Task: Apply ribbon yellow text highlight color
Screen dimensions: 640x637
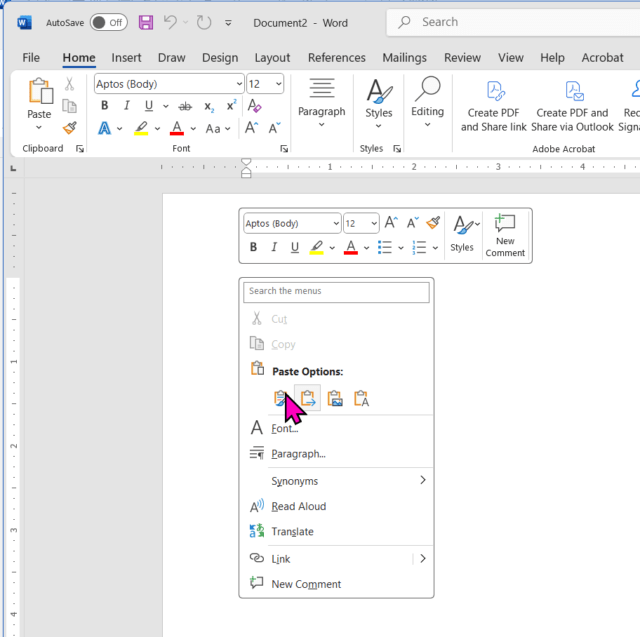Action: (x=141, y=128)
